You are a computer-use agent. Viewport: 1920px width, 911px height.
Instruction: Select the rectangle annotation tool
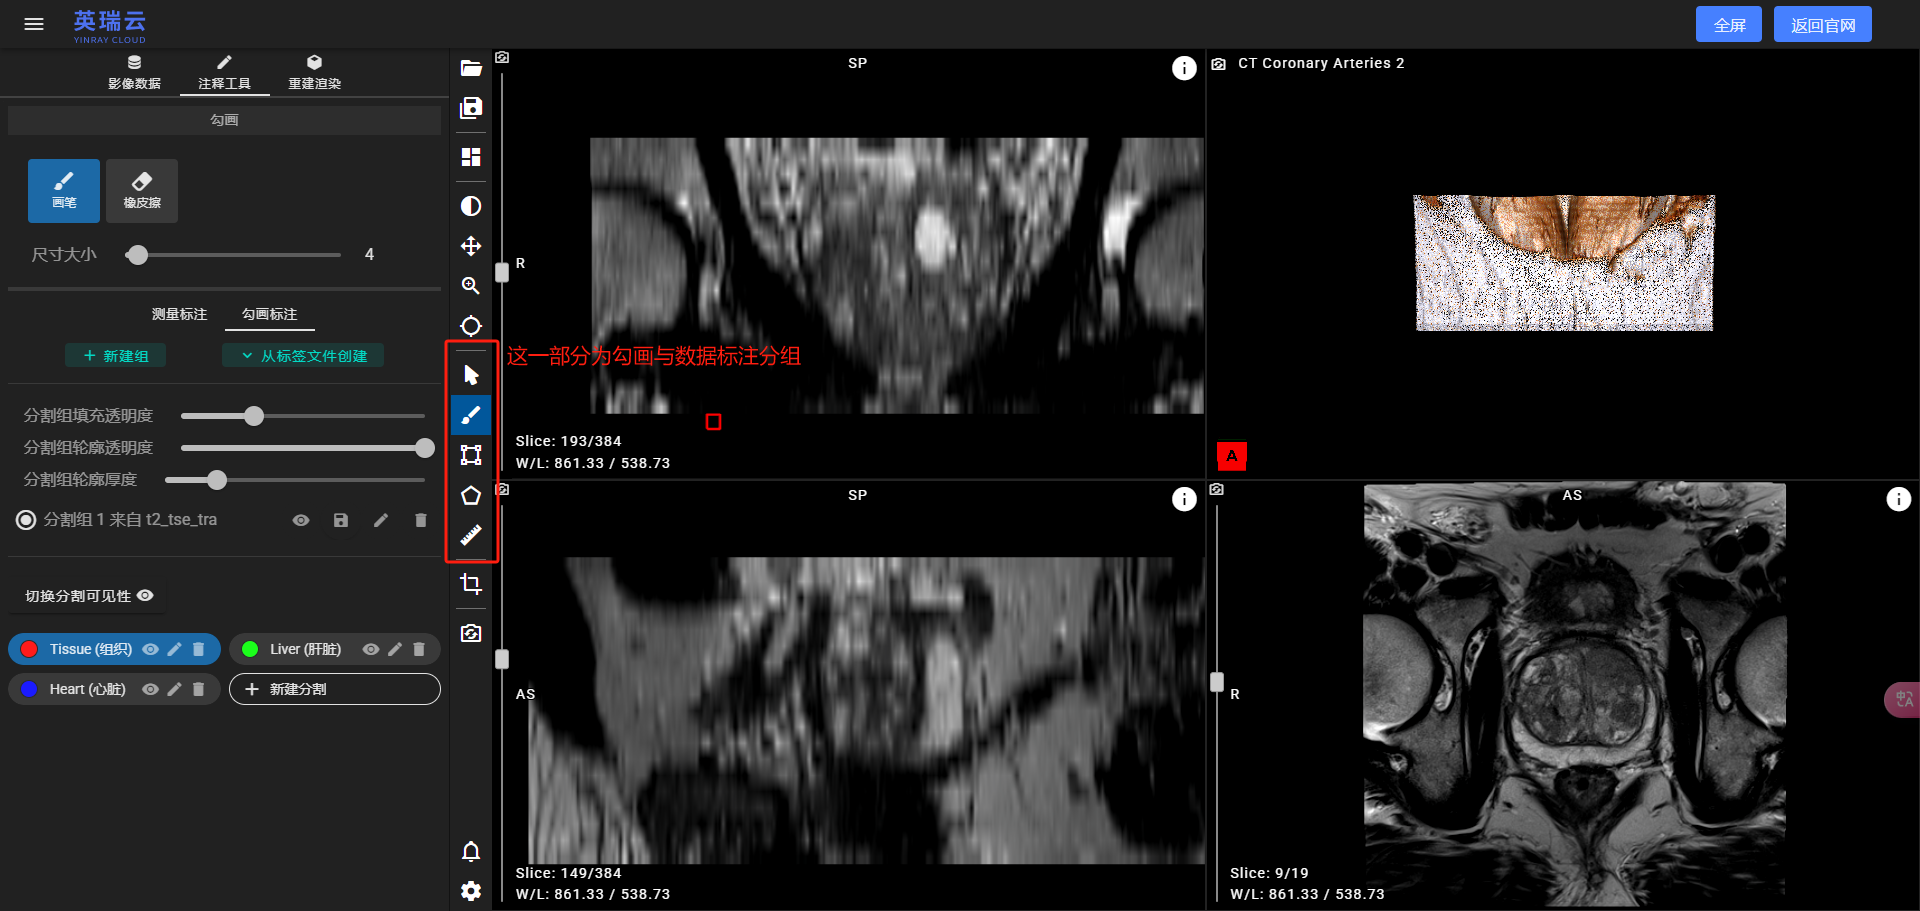click(471, 455)
